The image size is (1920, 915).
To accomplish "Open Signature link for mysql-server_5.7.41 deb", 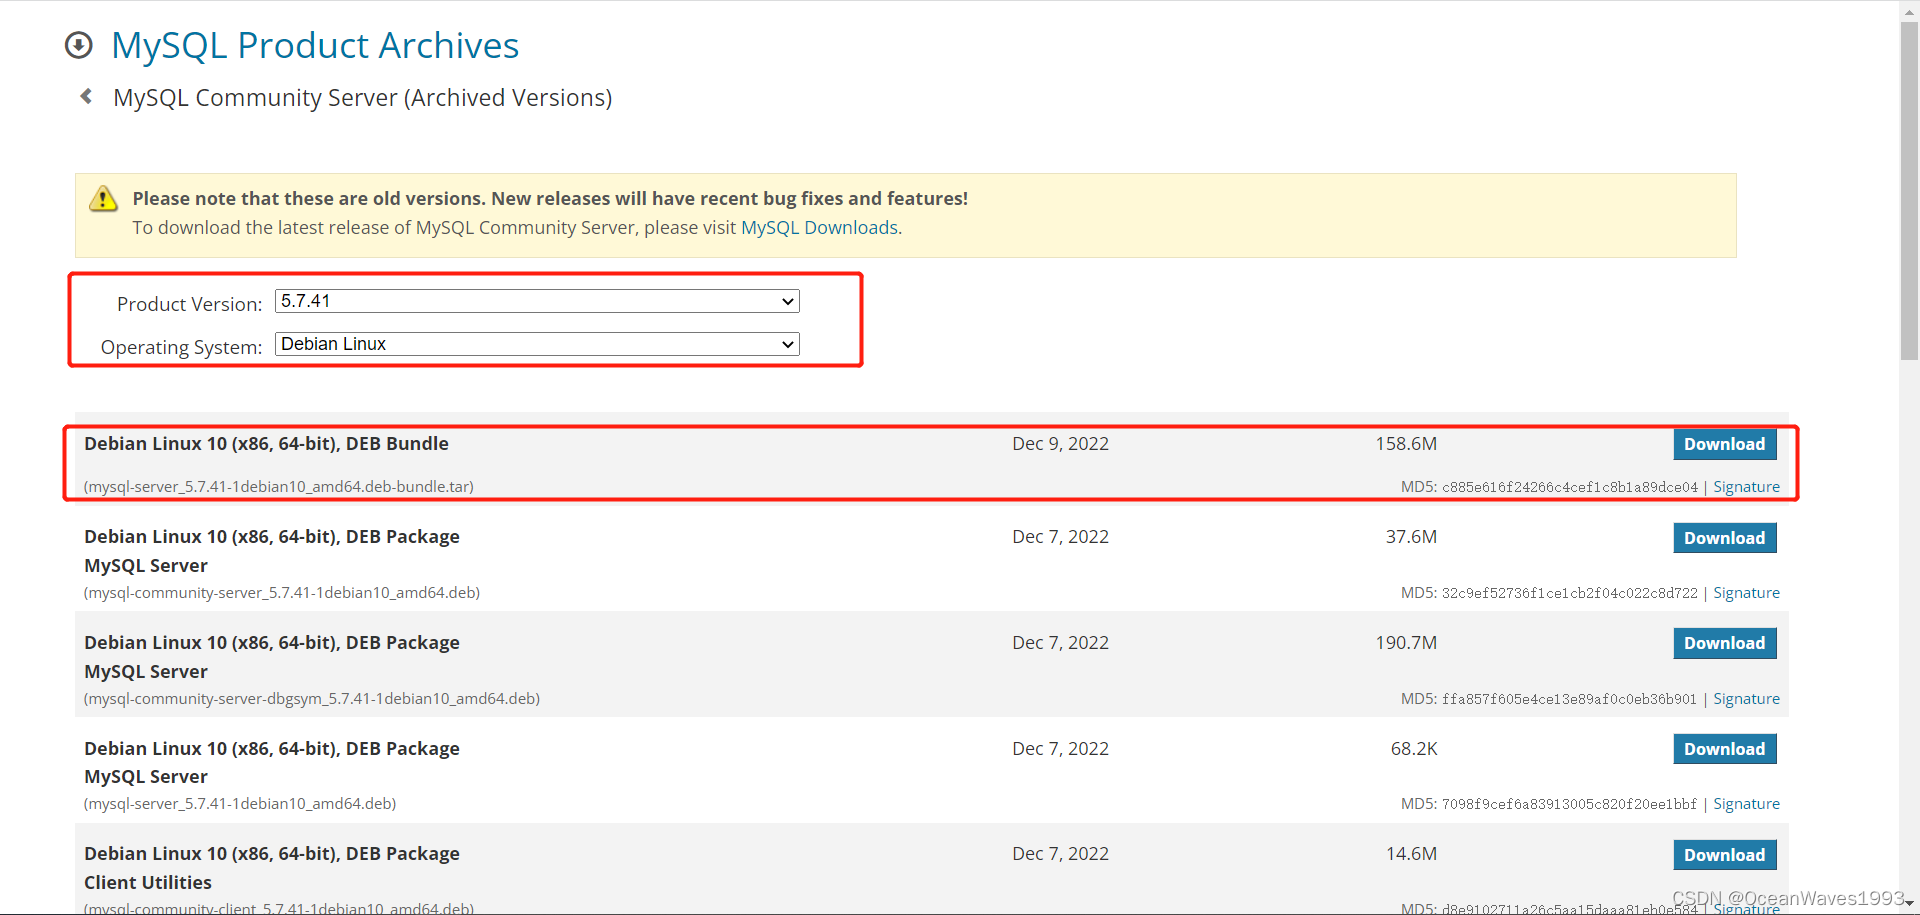I will click(1746, 804).
